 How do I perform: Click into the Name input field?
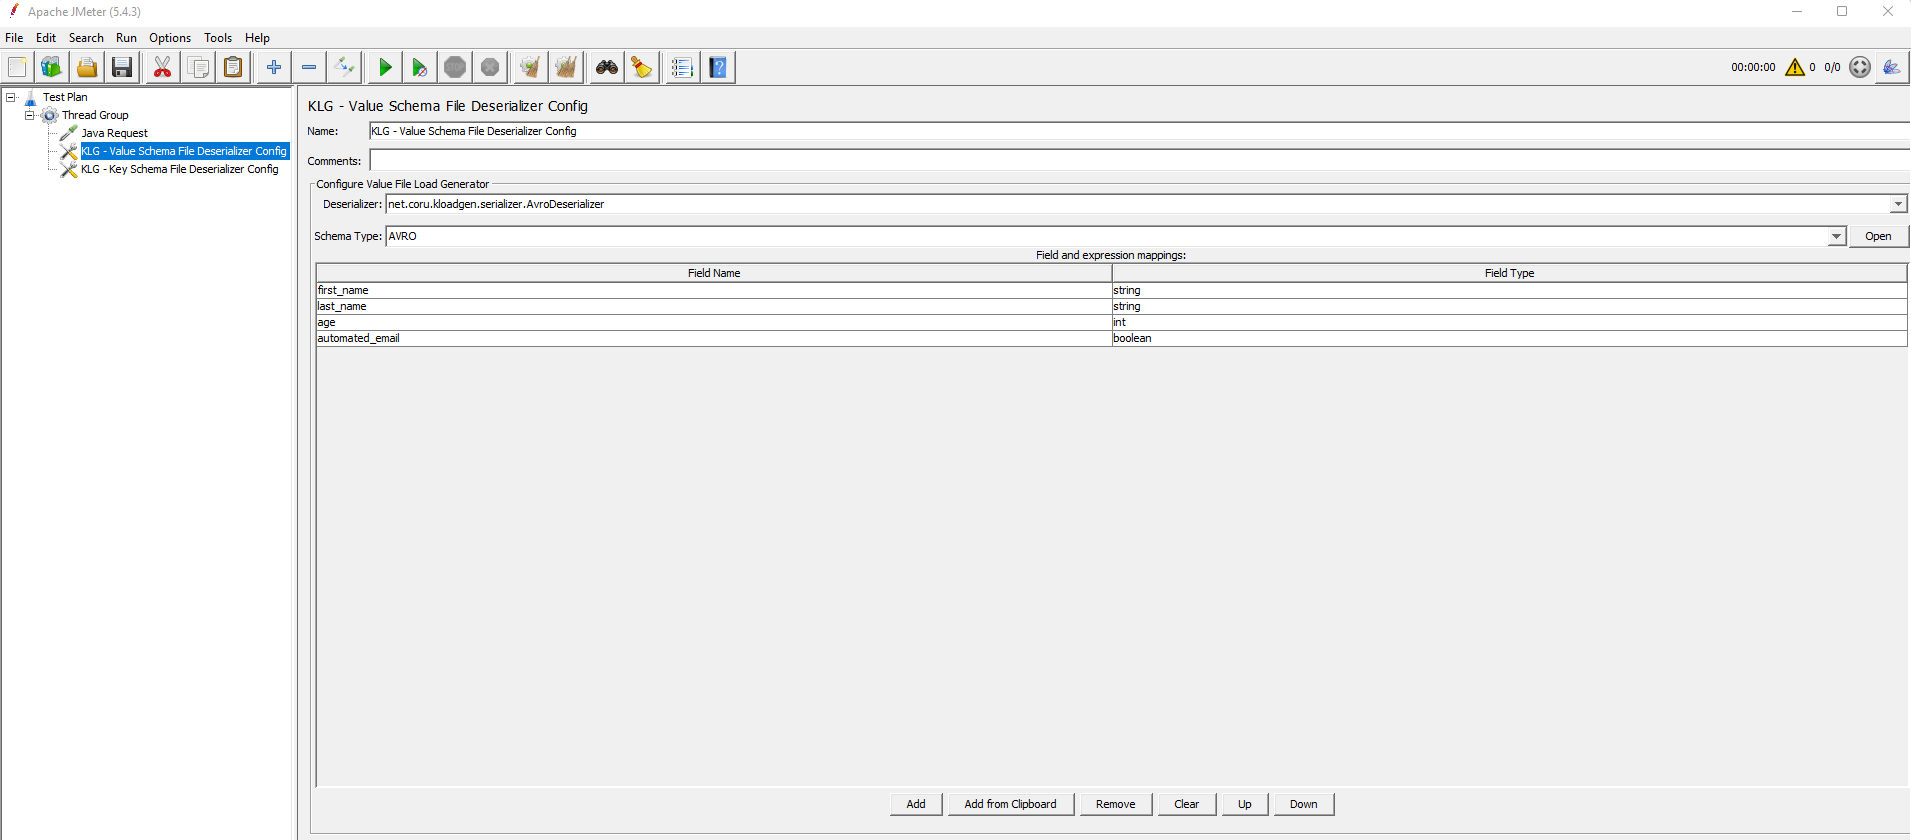[1139, 131]
